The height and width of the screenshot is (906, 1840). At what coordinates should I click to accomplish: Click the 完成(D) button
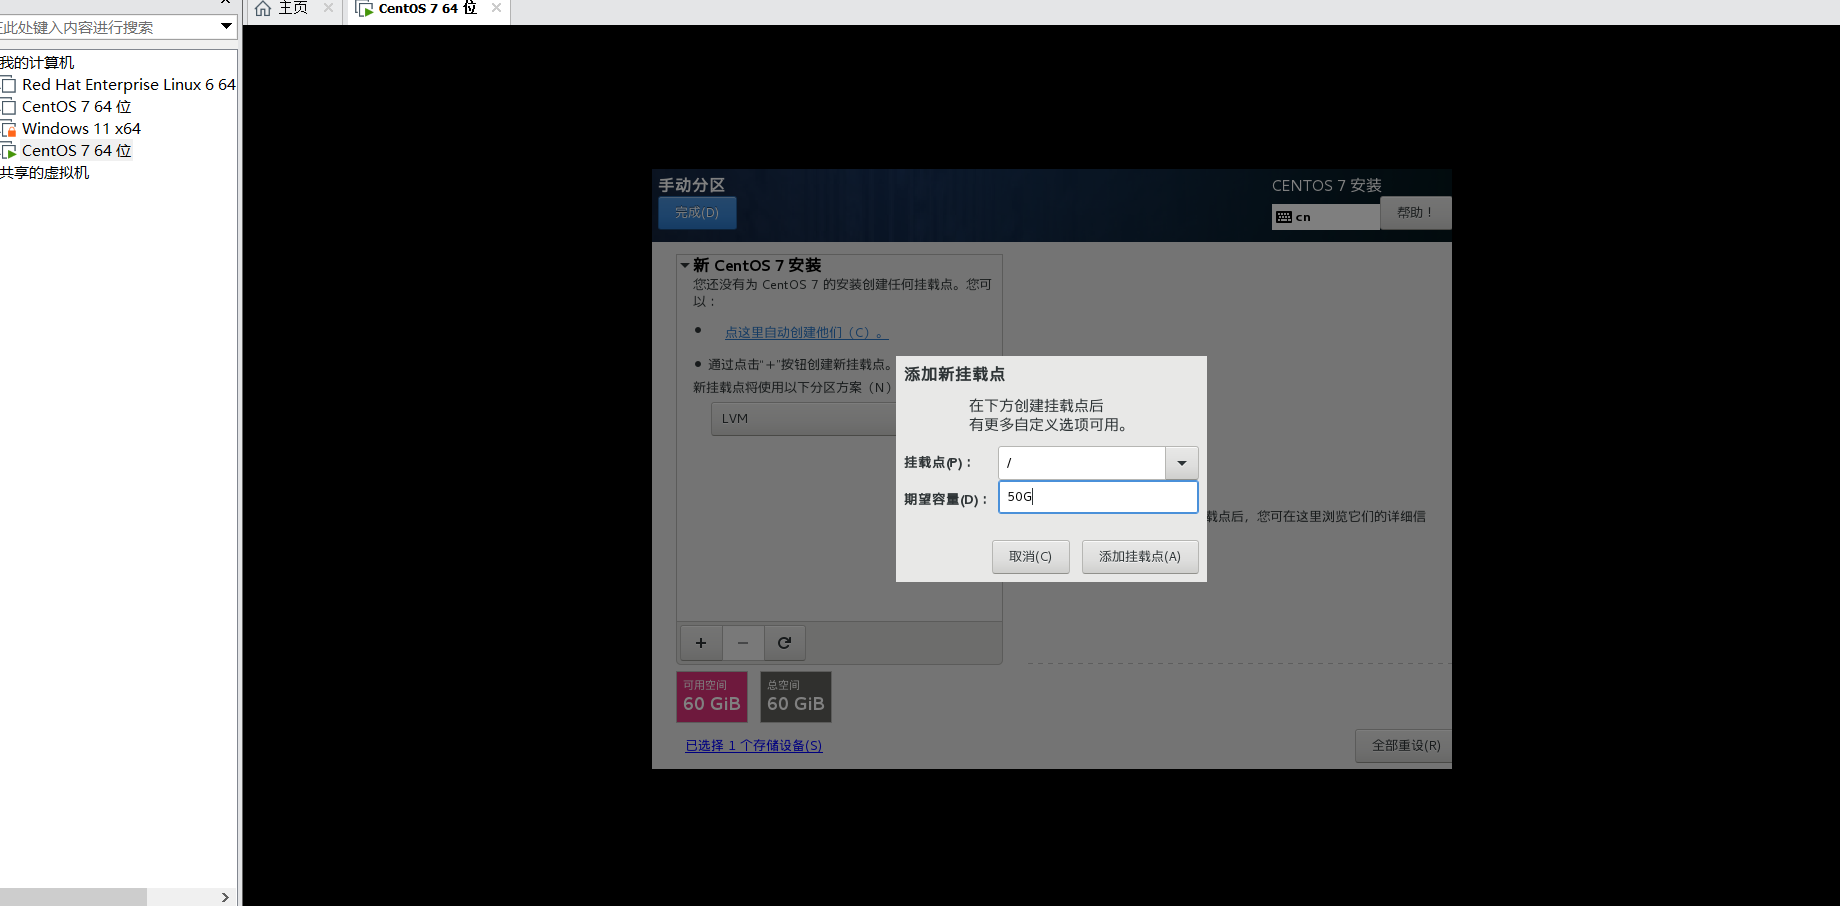pos(697,213)
